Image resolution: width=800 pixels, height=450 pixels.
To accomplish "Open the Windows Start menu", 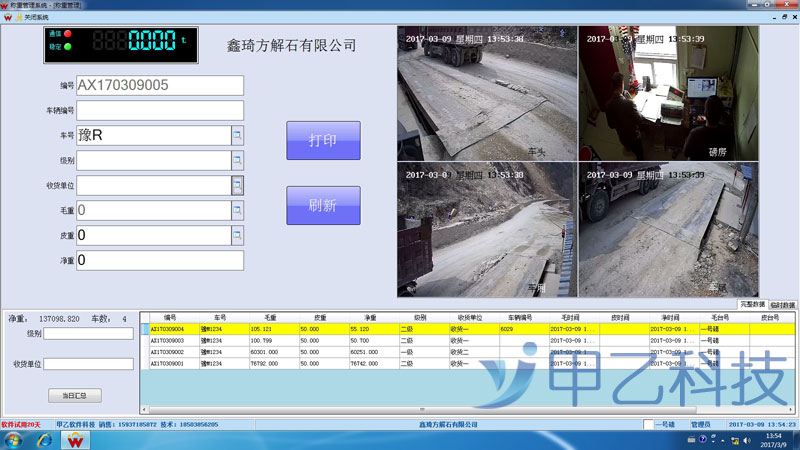I will pos(14,440).
